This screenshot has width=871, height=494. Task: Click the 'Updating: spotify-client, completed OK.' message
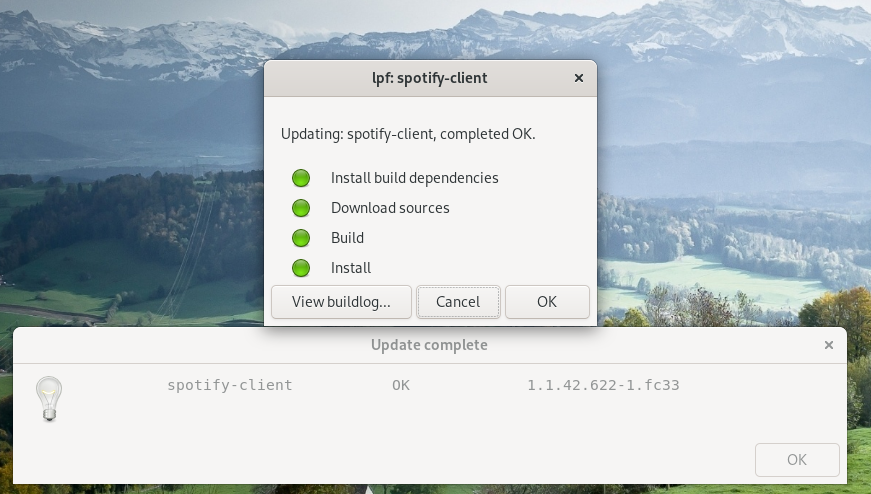tap(408, 133)
